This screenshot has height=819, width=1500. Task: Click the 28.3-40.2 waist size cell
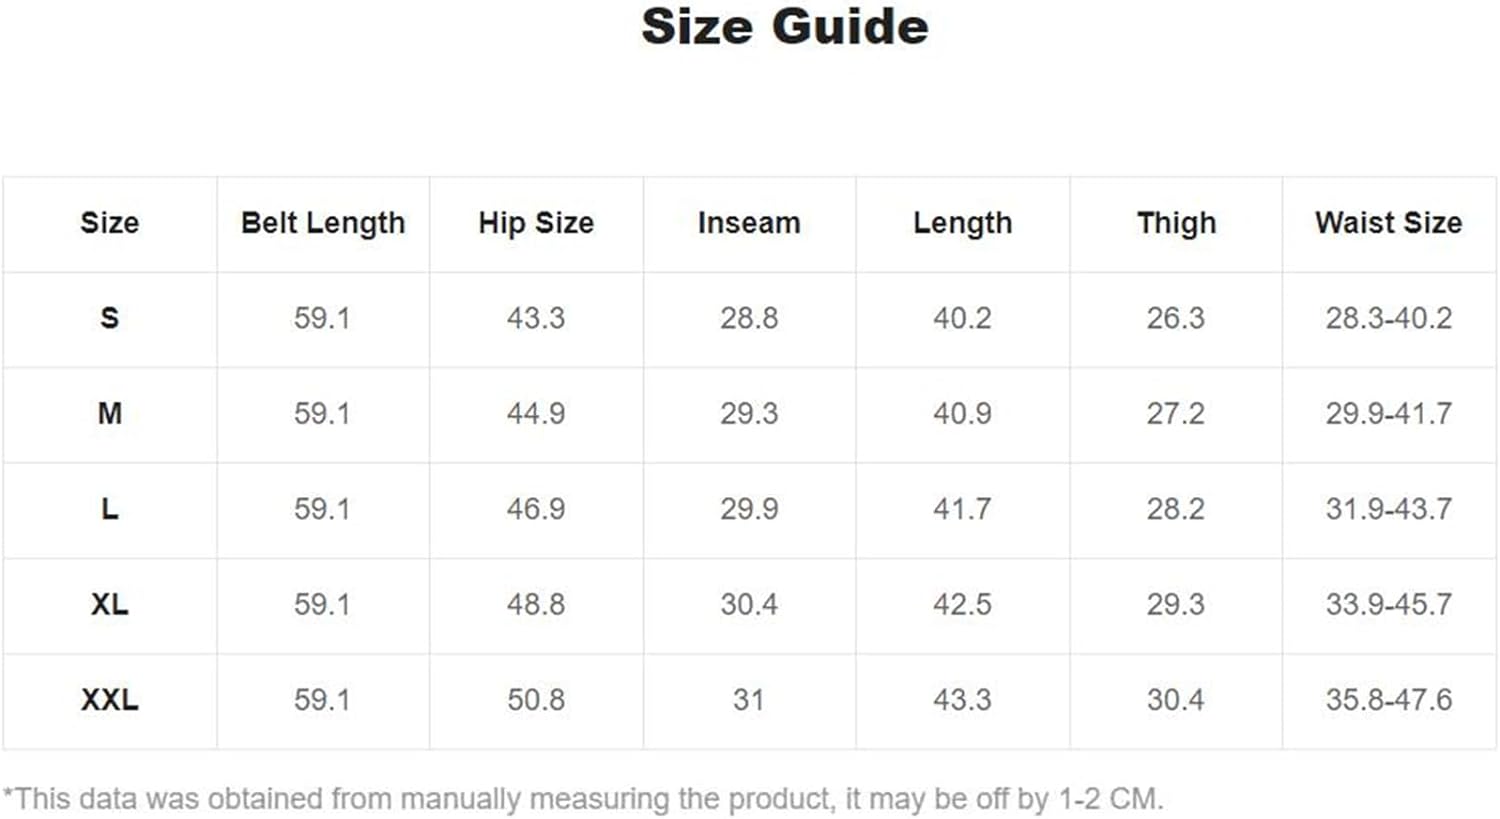pos(1389,318)
